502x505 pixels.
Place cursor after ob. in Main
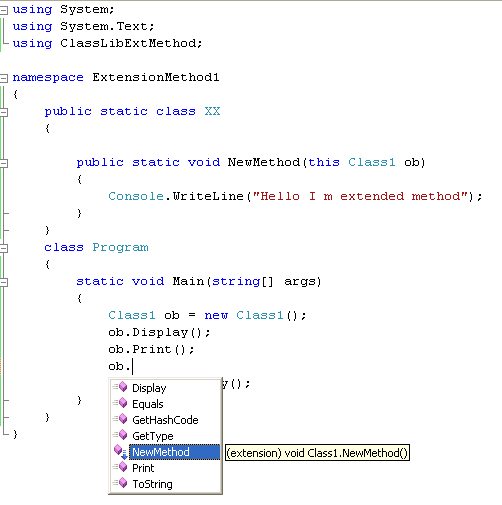(132, 366)
